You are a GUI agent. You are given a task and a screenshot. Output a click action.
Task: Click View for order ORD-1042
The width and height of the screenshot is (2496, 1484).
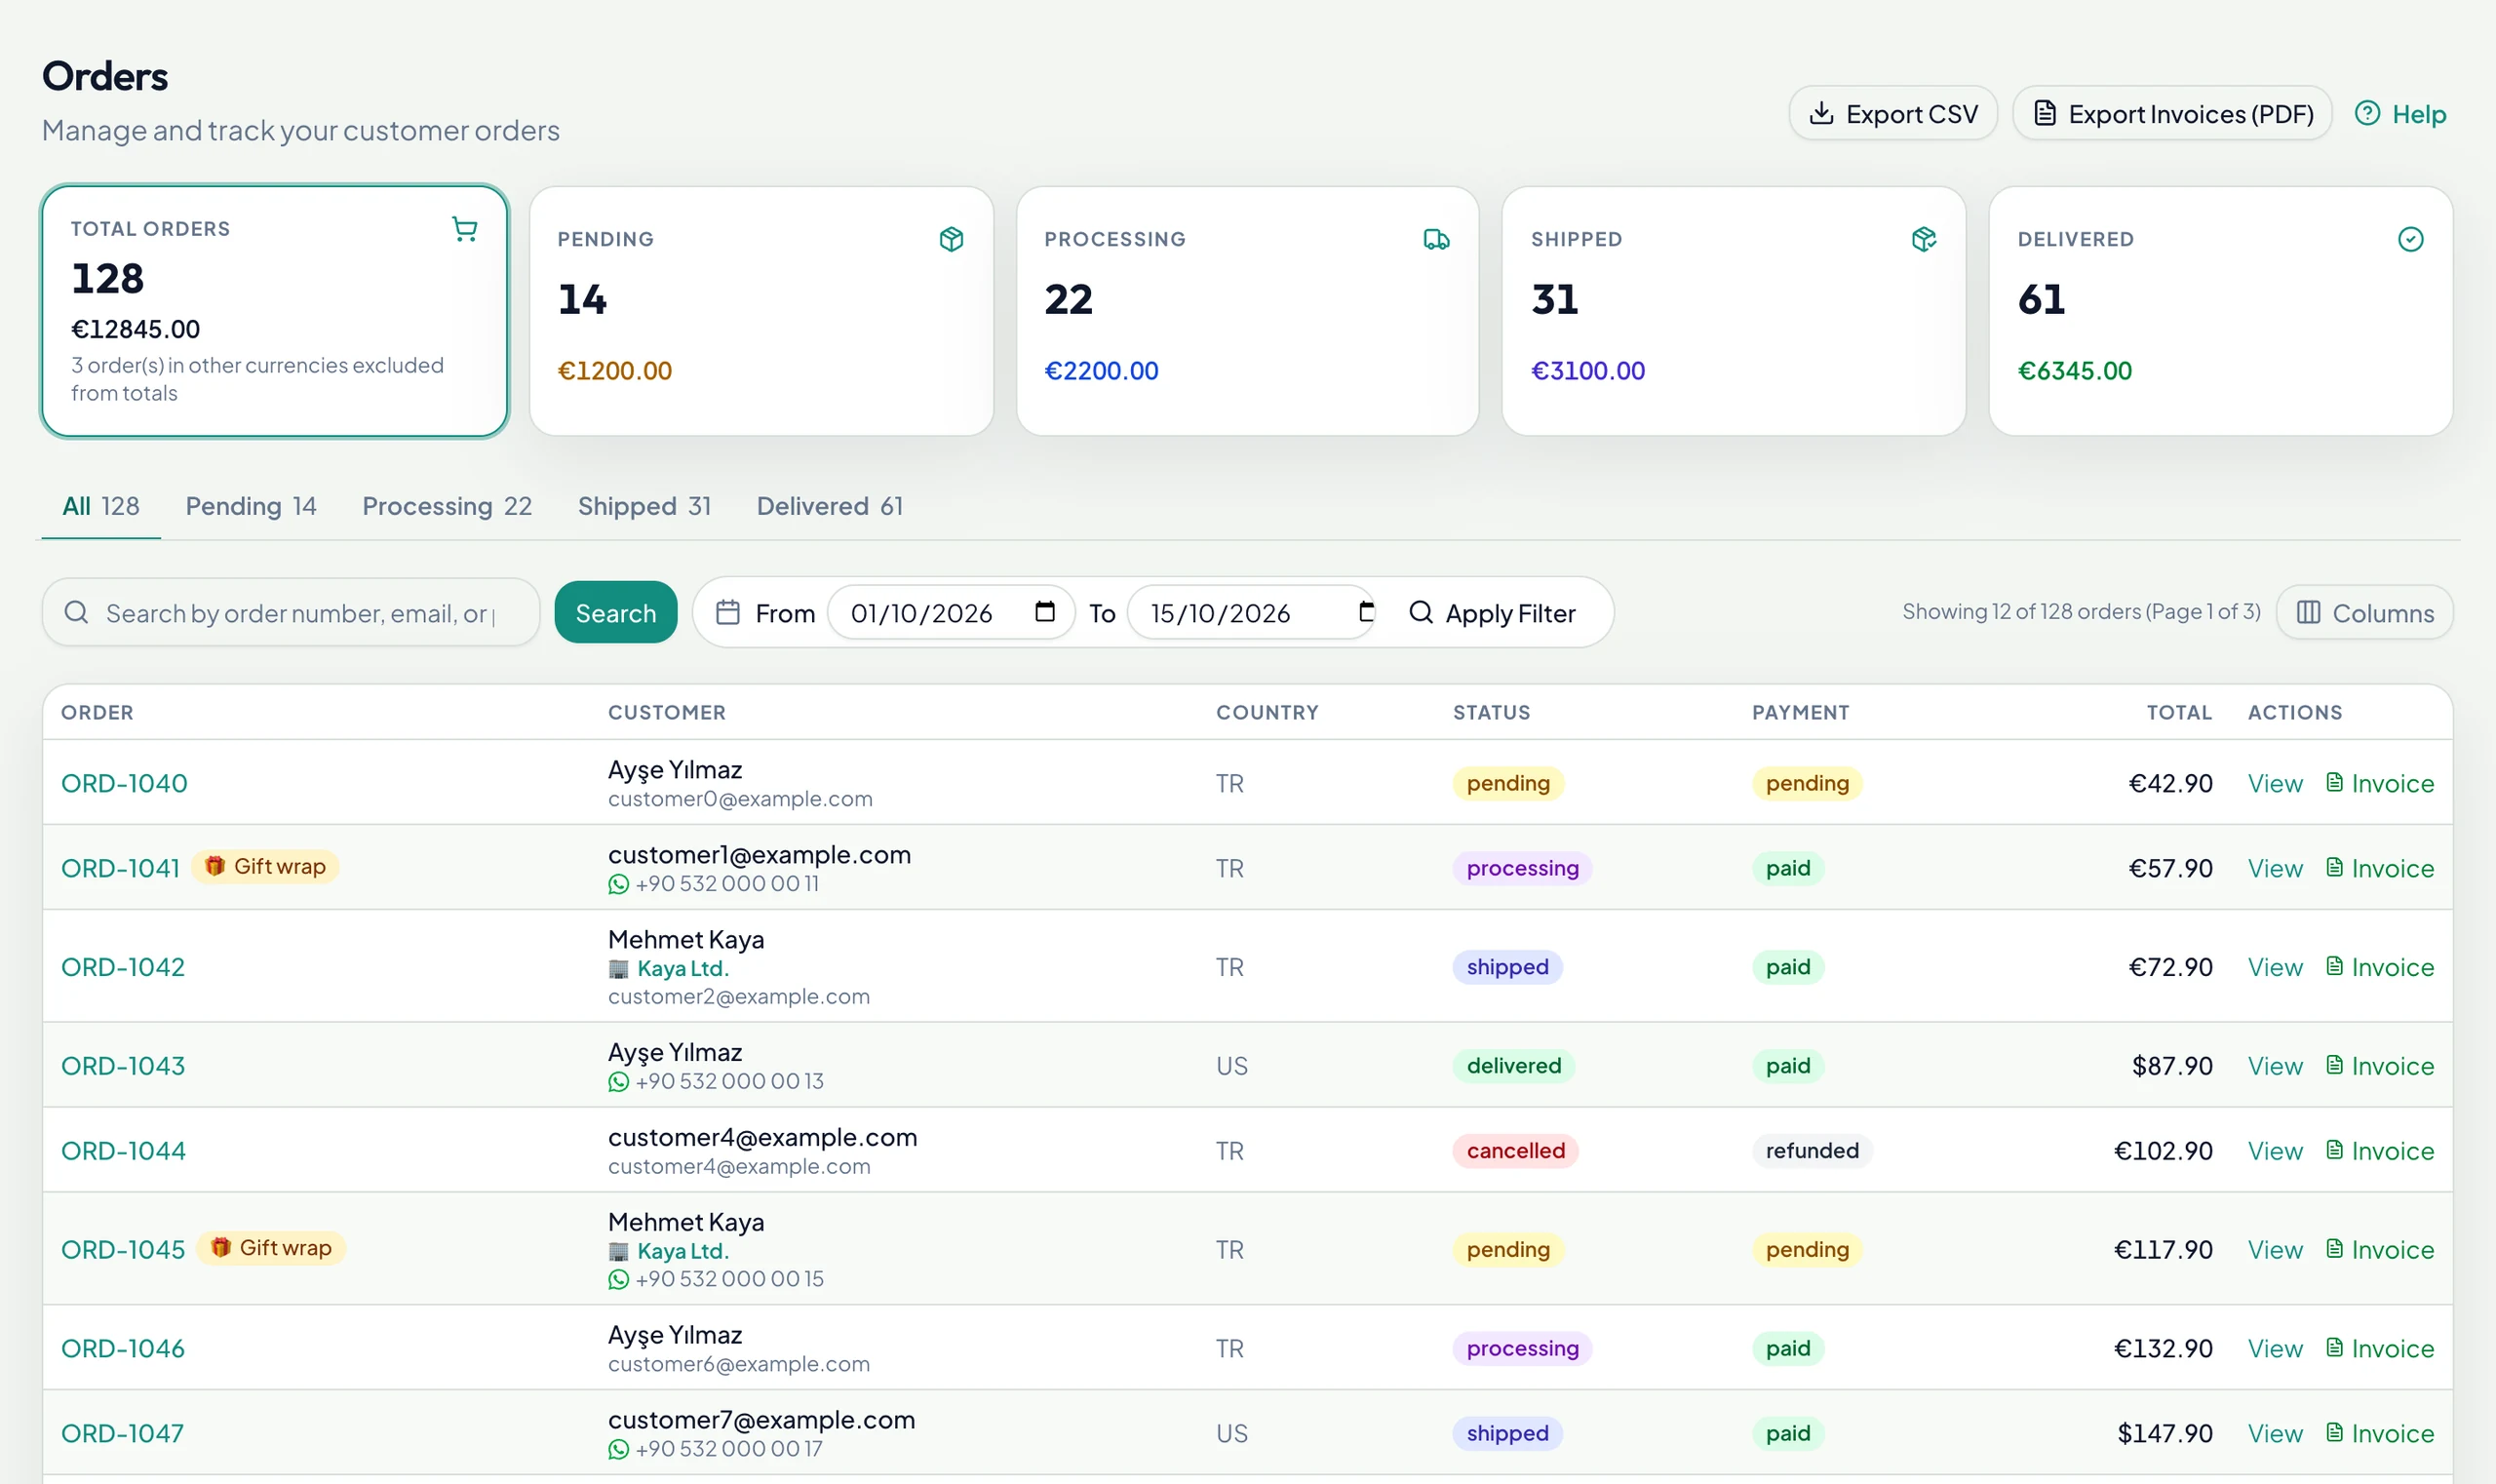click(x=2275, y=967)
